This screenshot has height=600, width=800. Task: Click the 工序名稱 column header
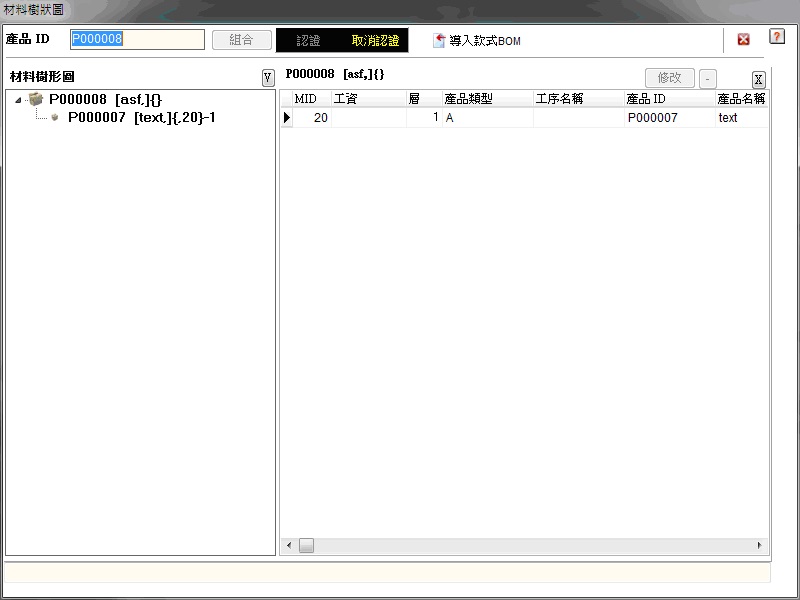pos(579,98)
